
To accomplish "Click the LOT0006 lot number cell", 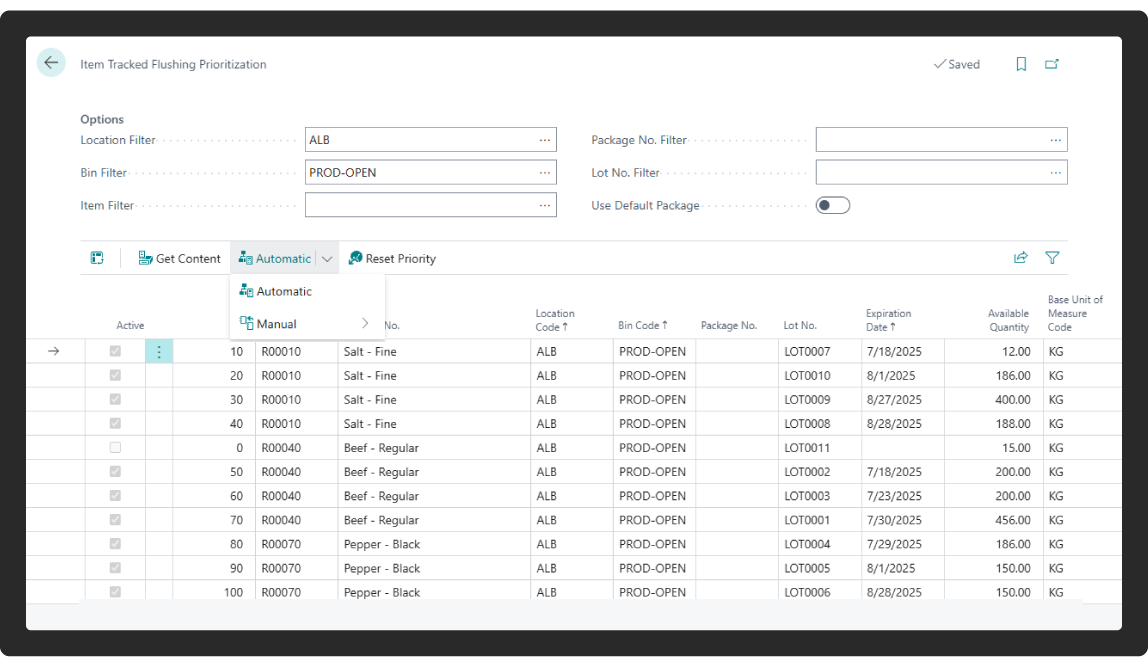I will pyautogui.click(x=819, y=592).
